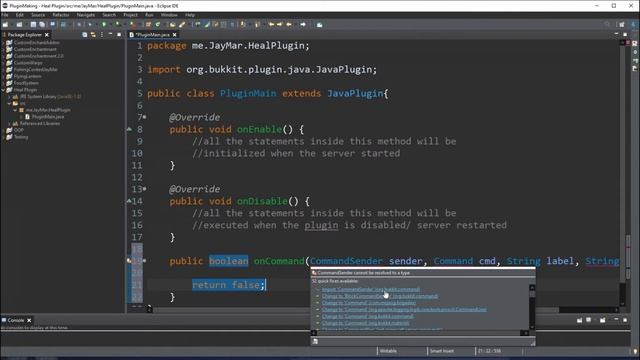Toggle code folding at line 19

(x=144, y=260)
